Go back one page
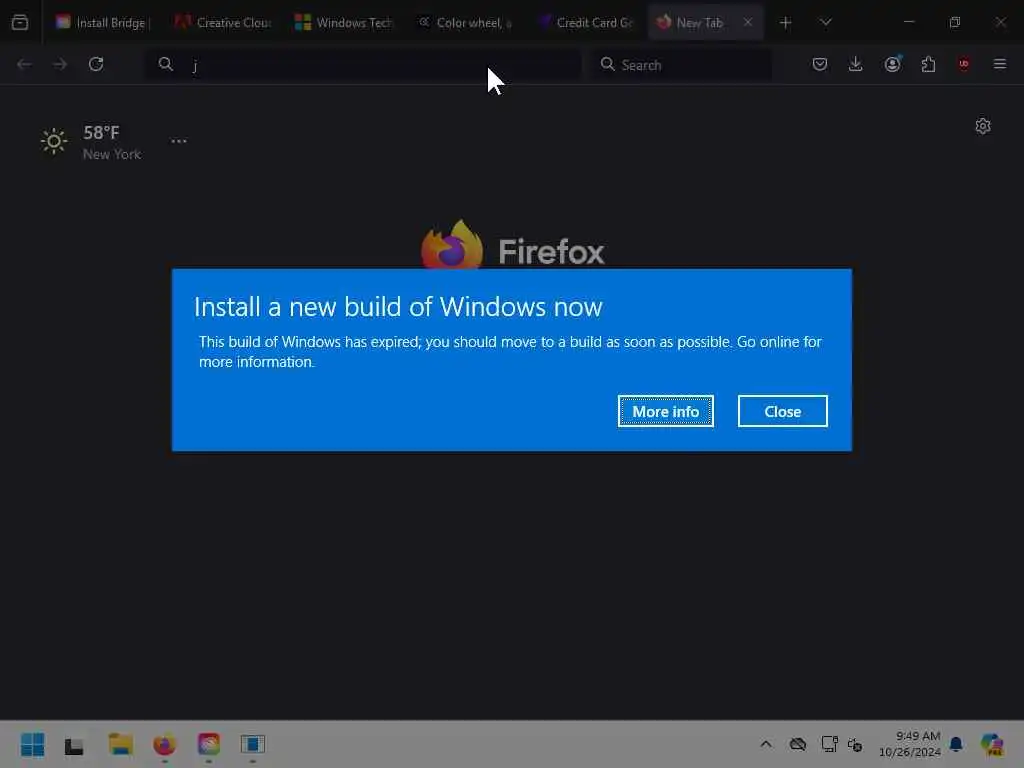1024x768 pixels. tap(24, 64)
